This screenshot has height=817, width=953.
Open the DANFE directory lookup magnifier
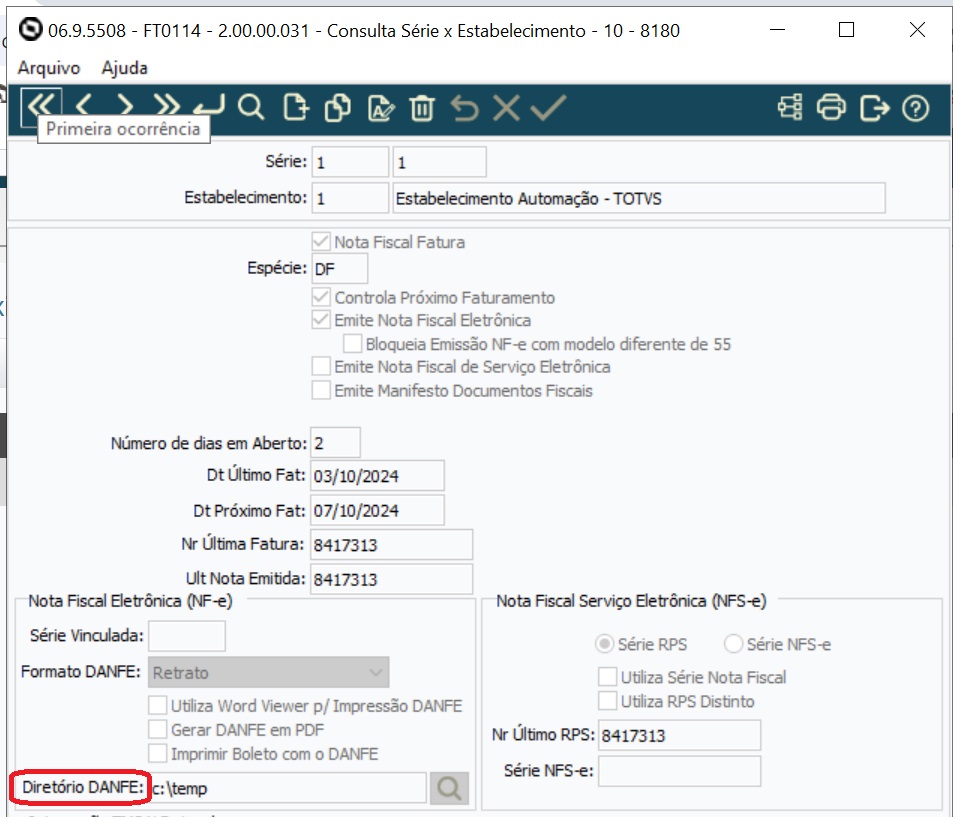(449, 788)
